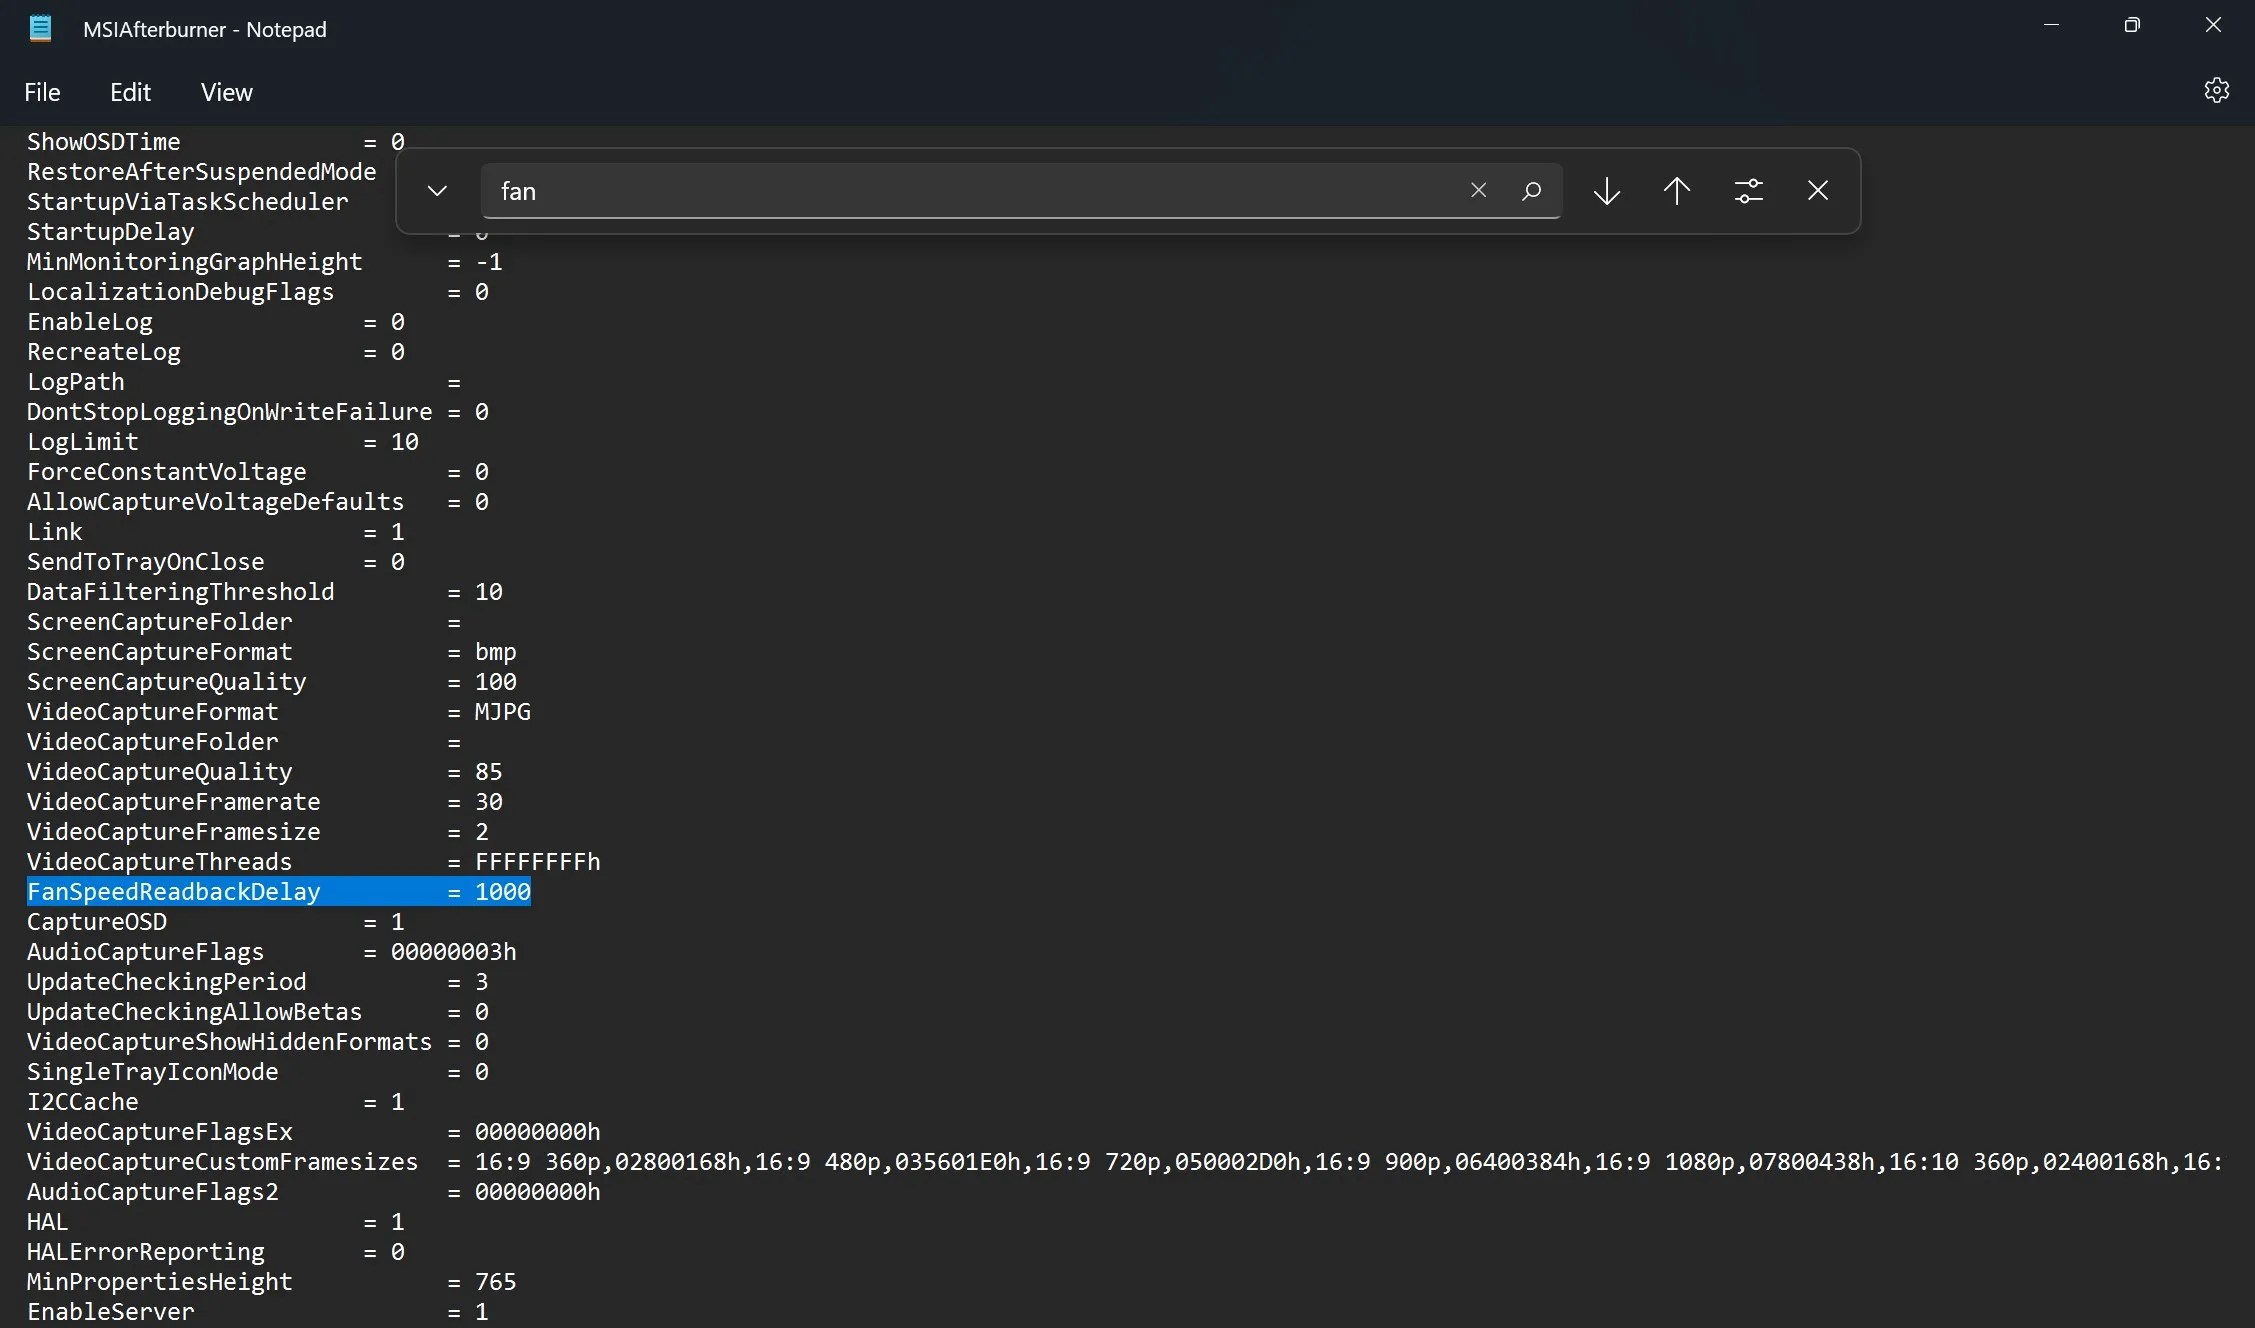
Task: Place cursor on EnableServer line
Action: tap(110, 1312)
